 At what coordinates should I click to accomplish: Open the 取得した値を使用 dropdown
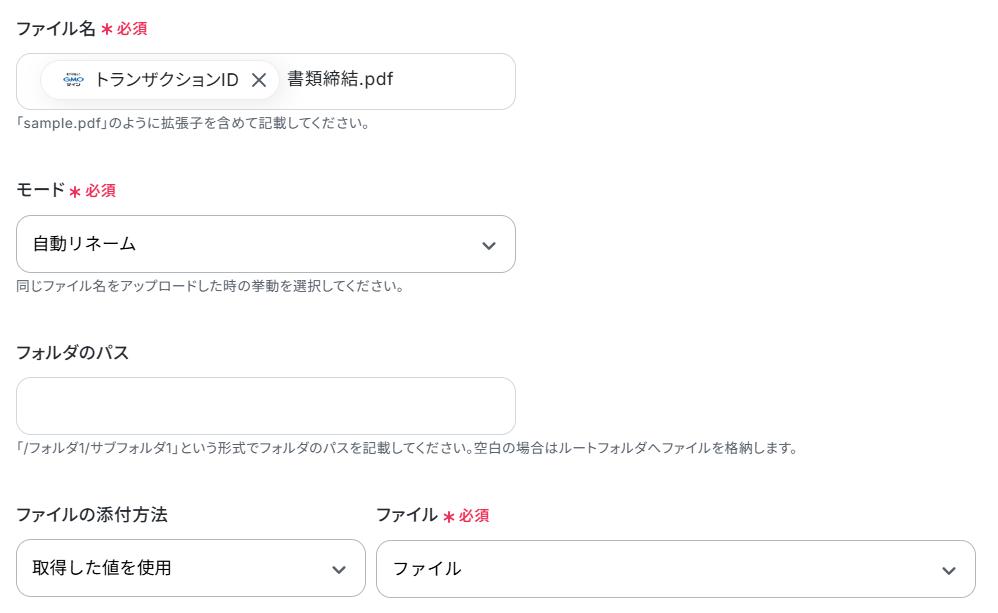tap(190, 568)
